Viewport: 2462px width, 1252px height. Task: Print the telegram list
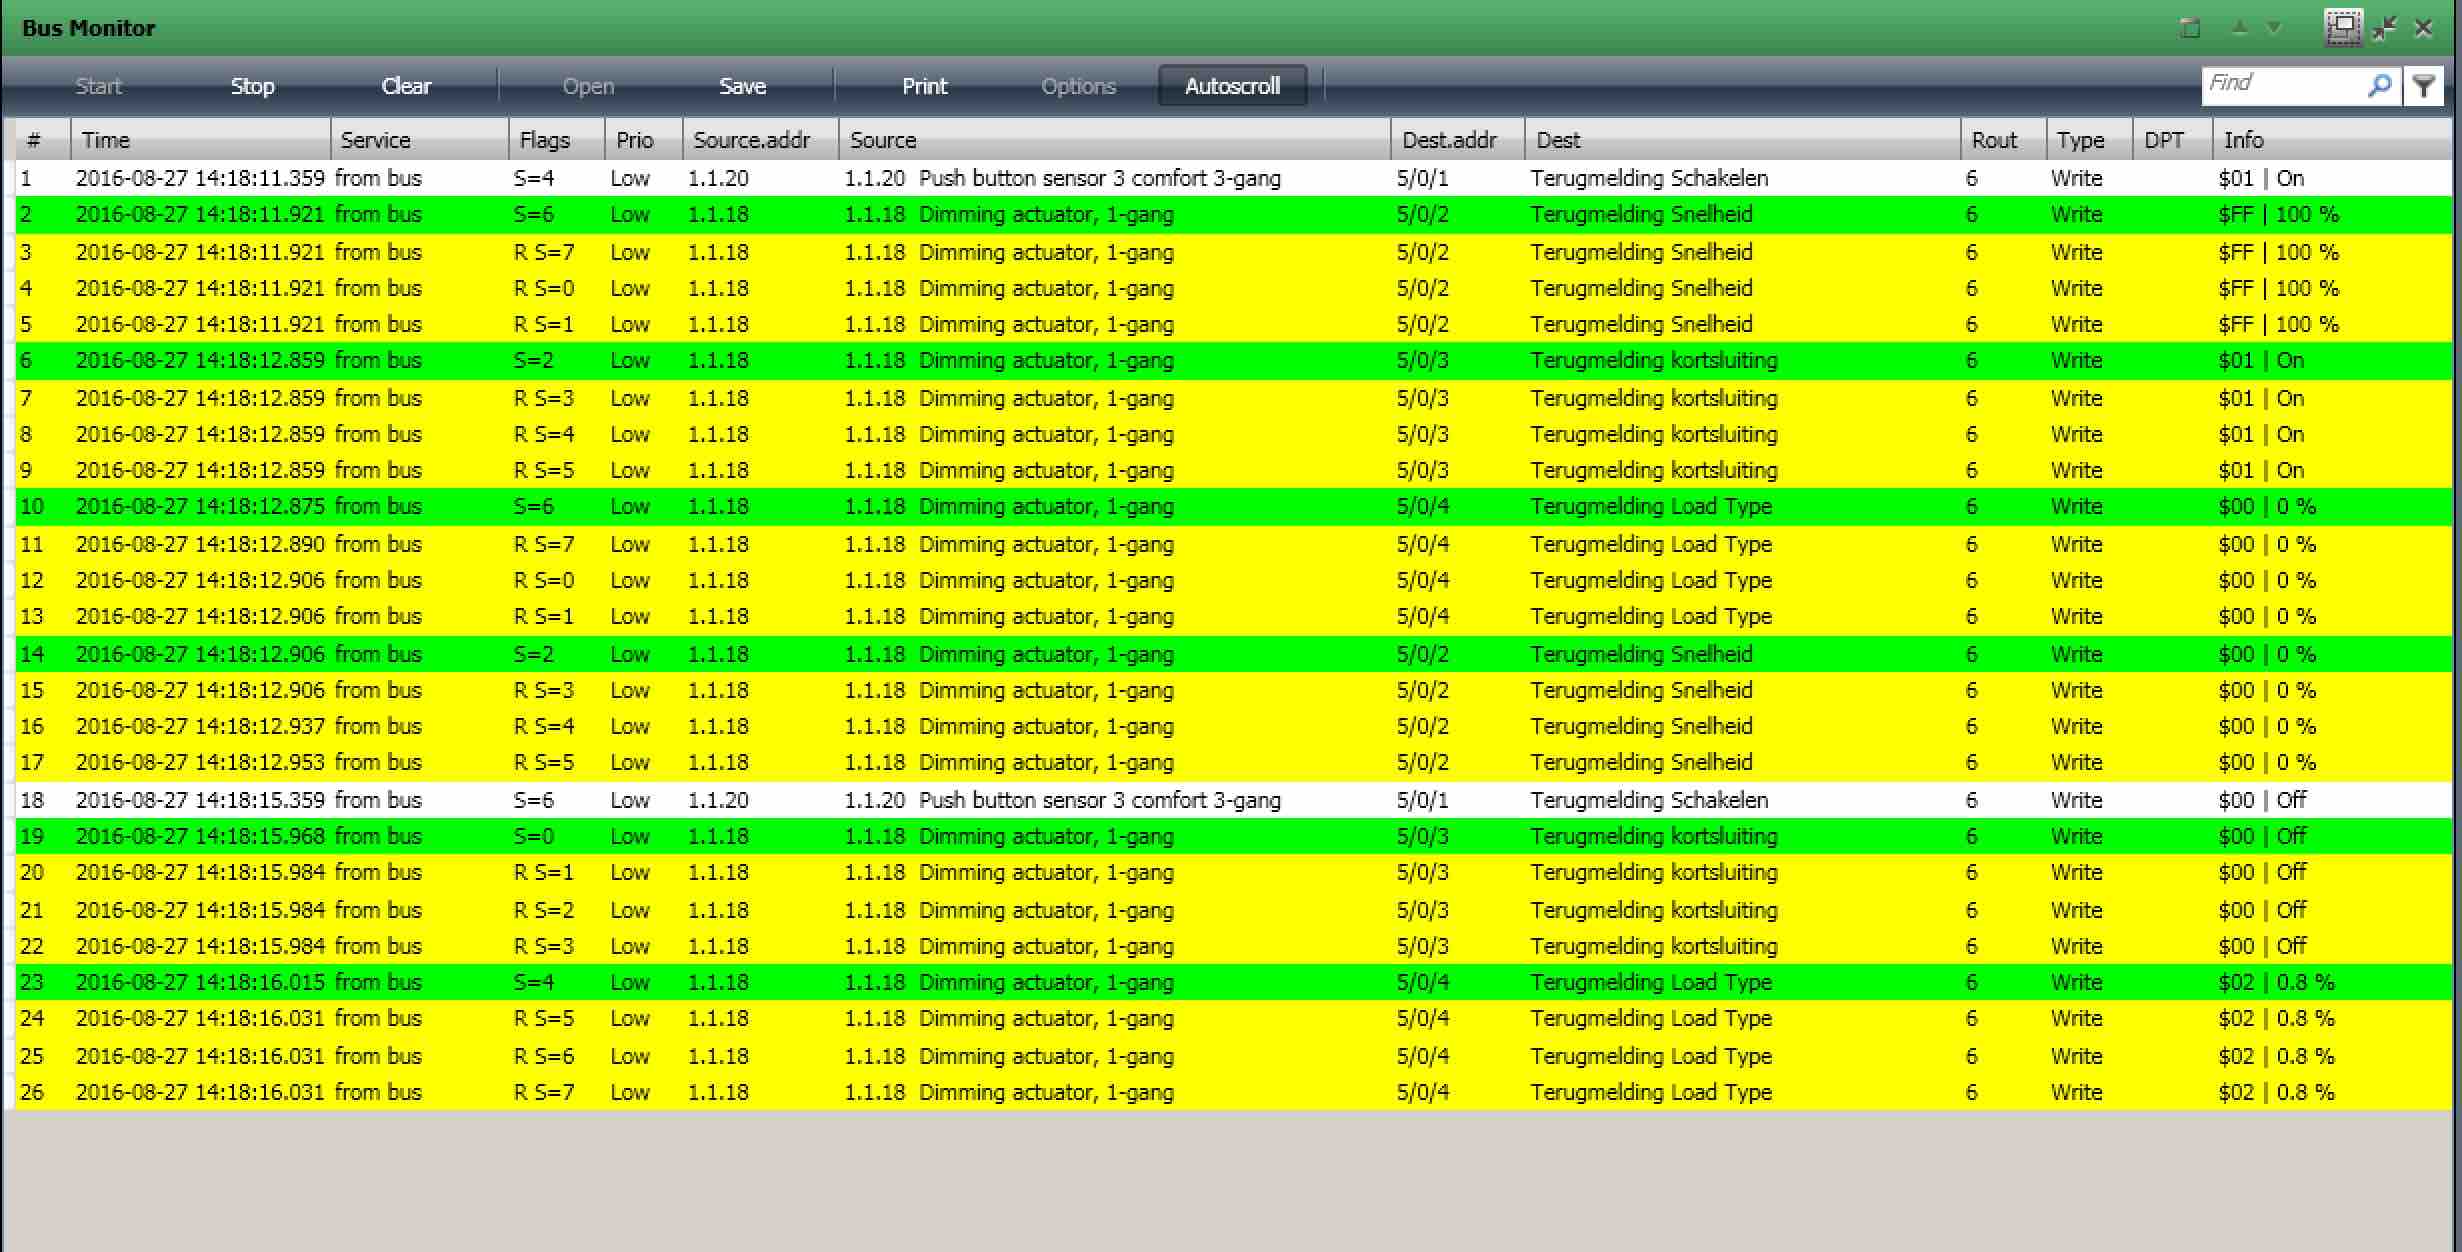pos(924,86)
